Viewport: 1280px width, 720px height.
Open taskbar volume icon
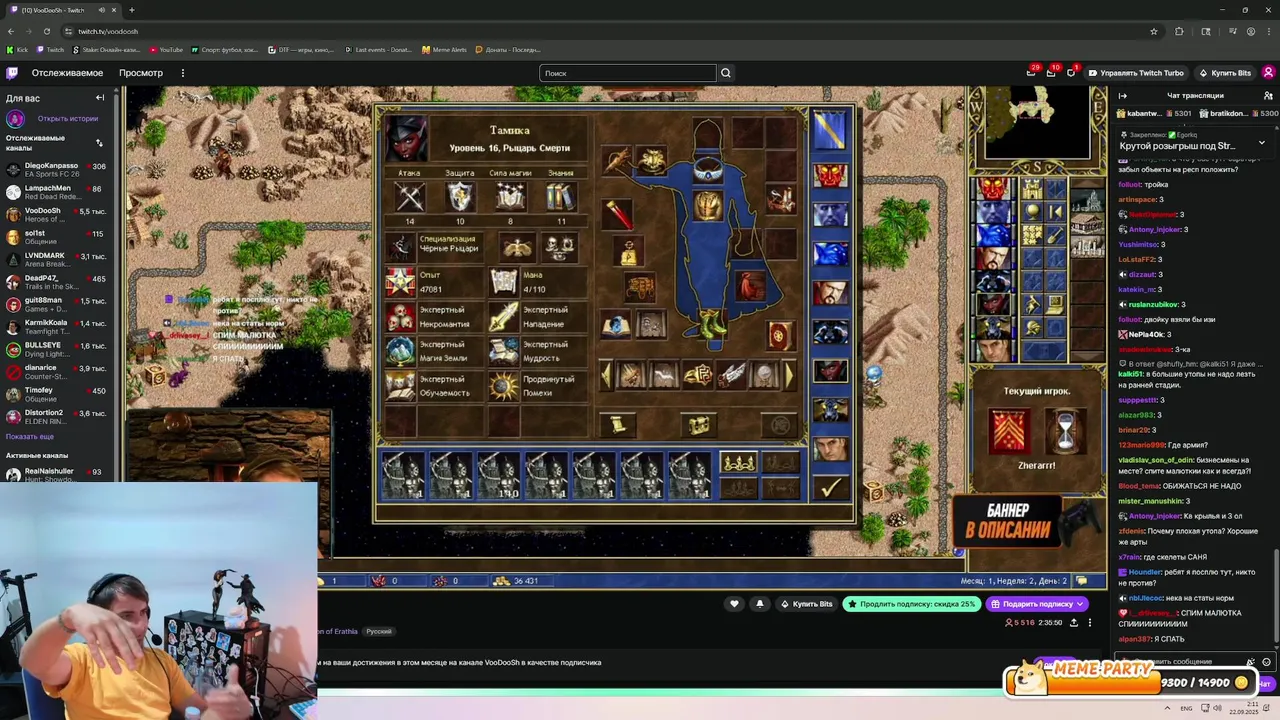(1218, 708)
